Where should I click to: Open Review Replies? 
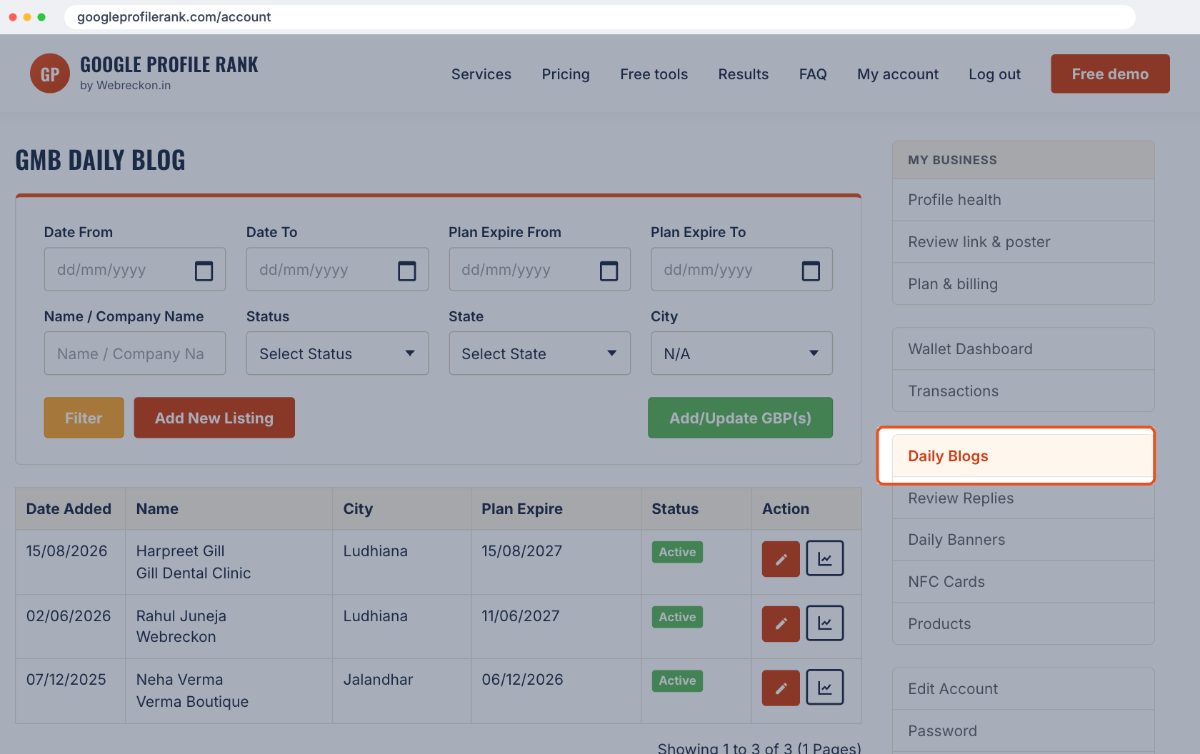click(1023, 498)
